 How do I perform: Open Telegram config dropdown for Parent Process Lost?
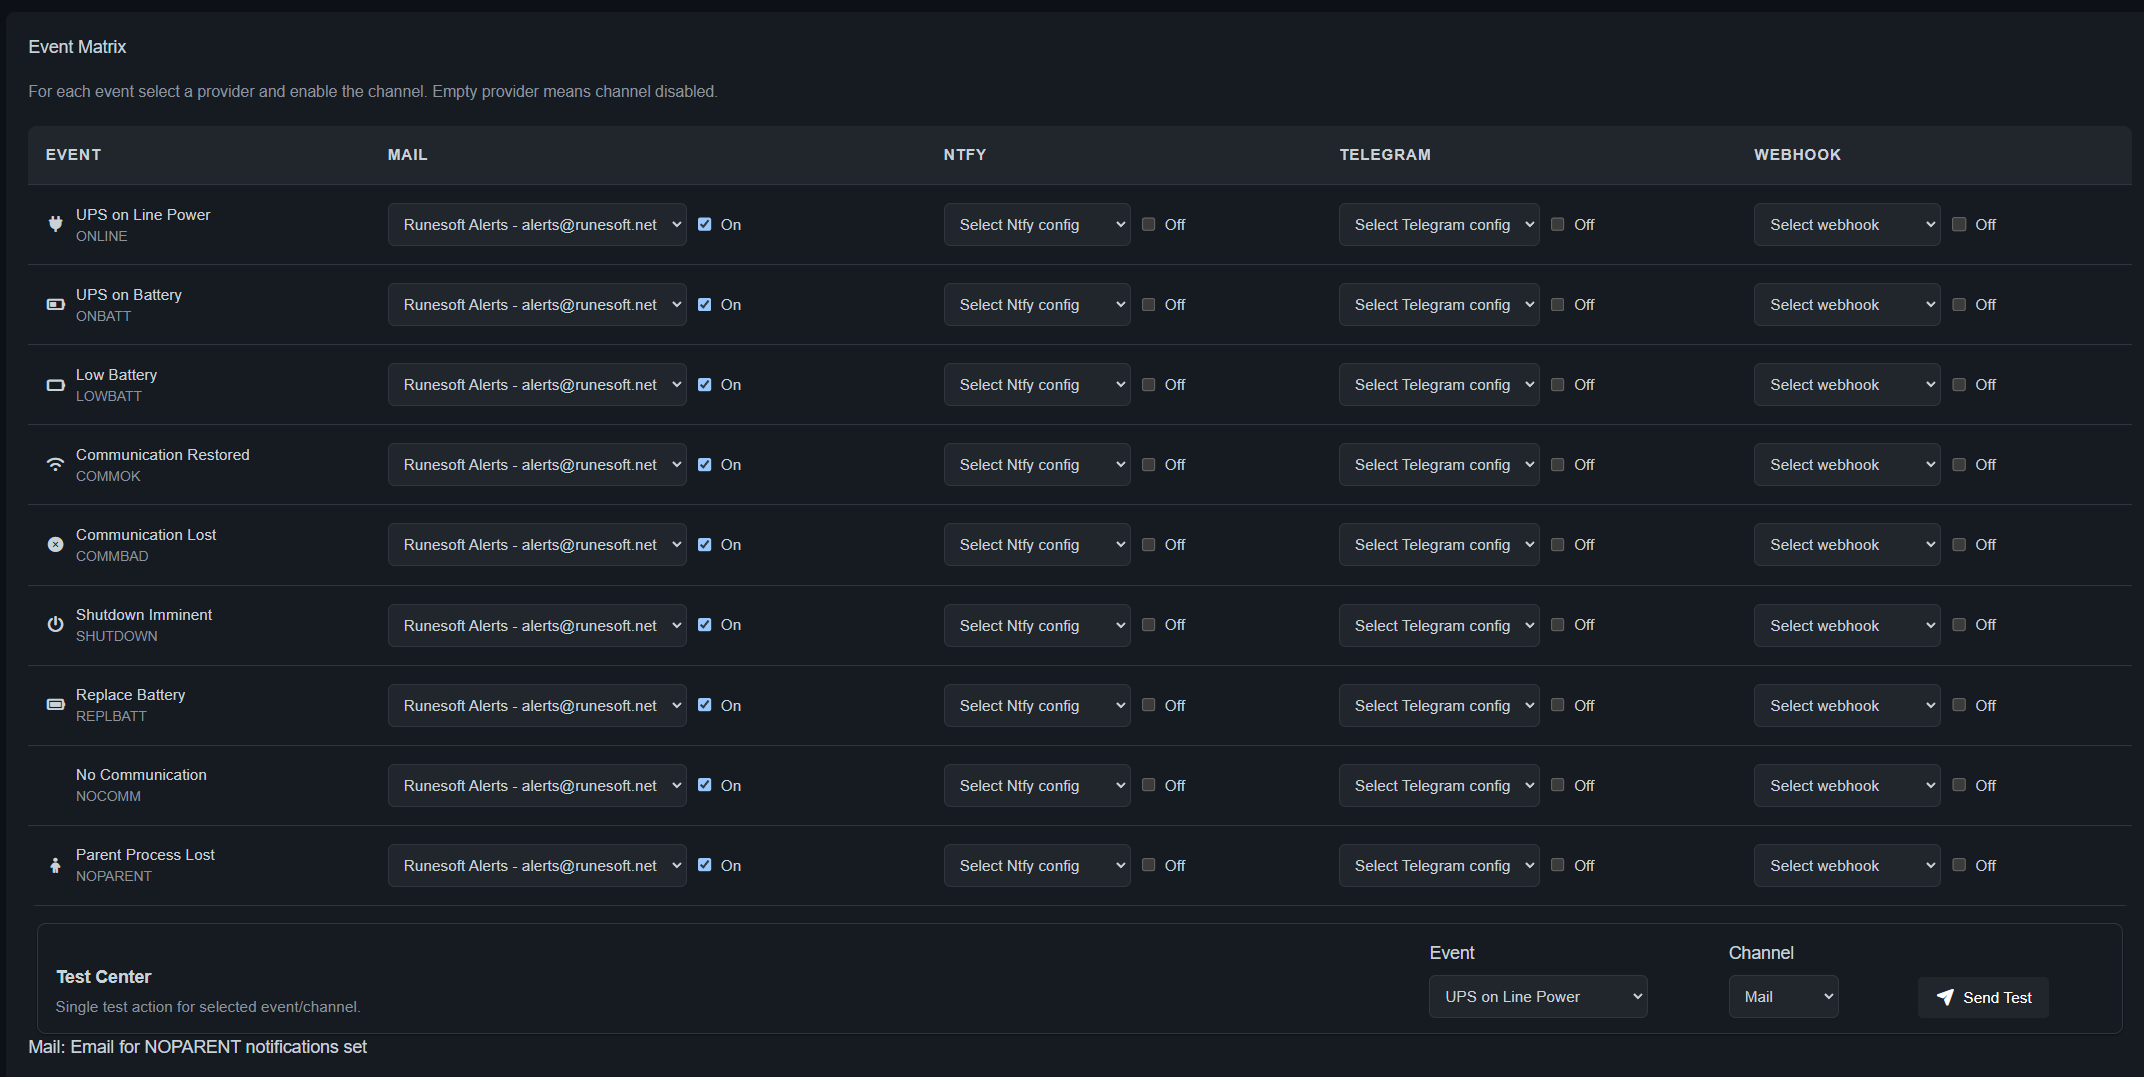1439,865
